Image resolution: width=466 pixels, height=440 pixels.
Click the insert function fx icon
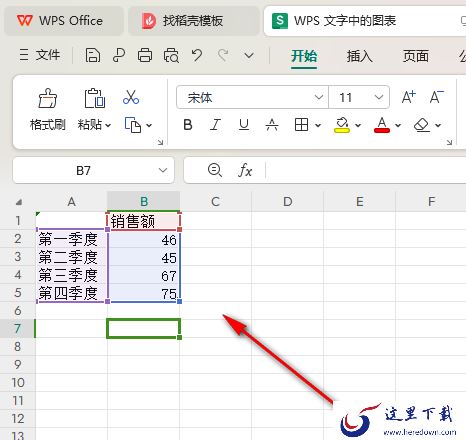click(245, 170)
